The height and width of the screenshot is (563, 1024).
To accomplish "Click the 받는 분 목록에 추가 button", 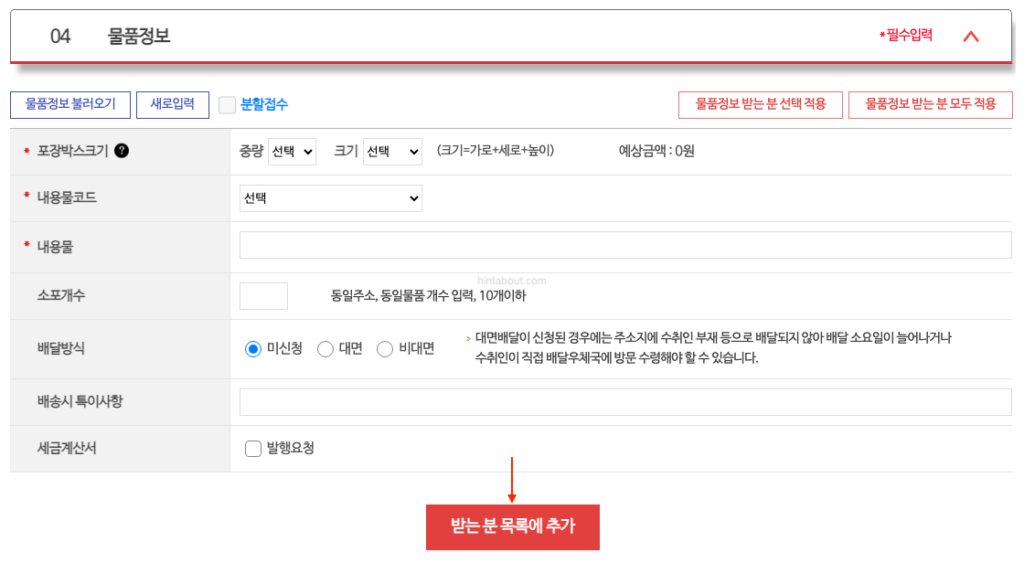I will pos(513,526).
